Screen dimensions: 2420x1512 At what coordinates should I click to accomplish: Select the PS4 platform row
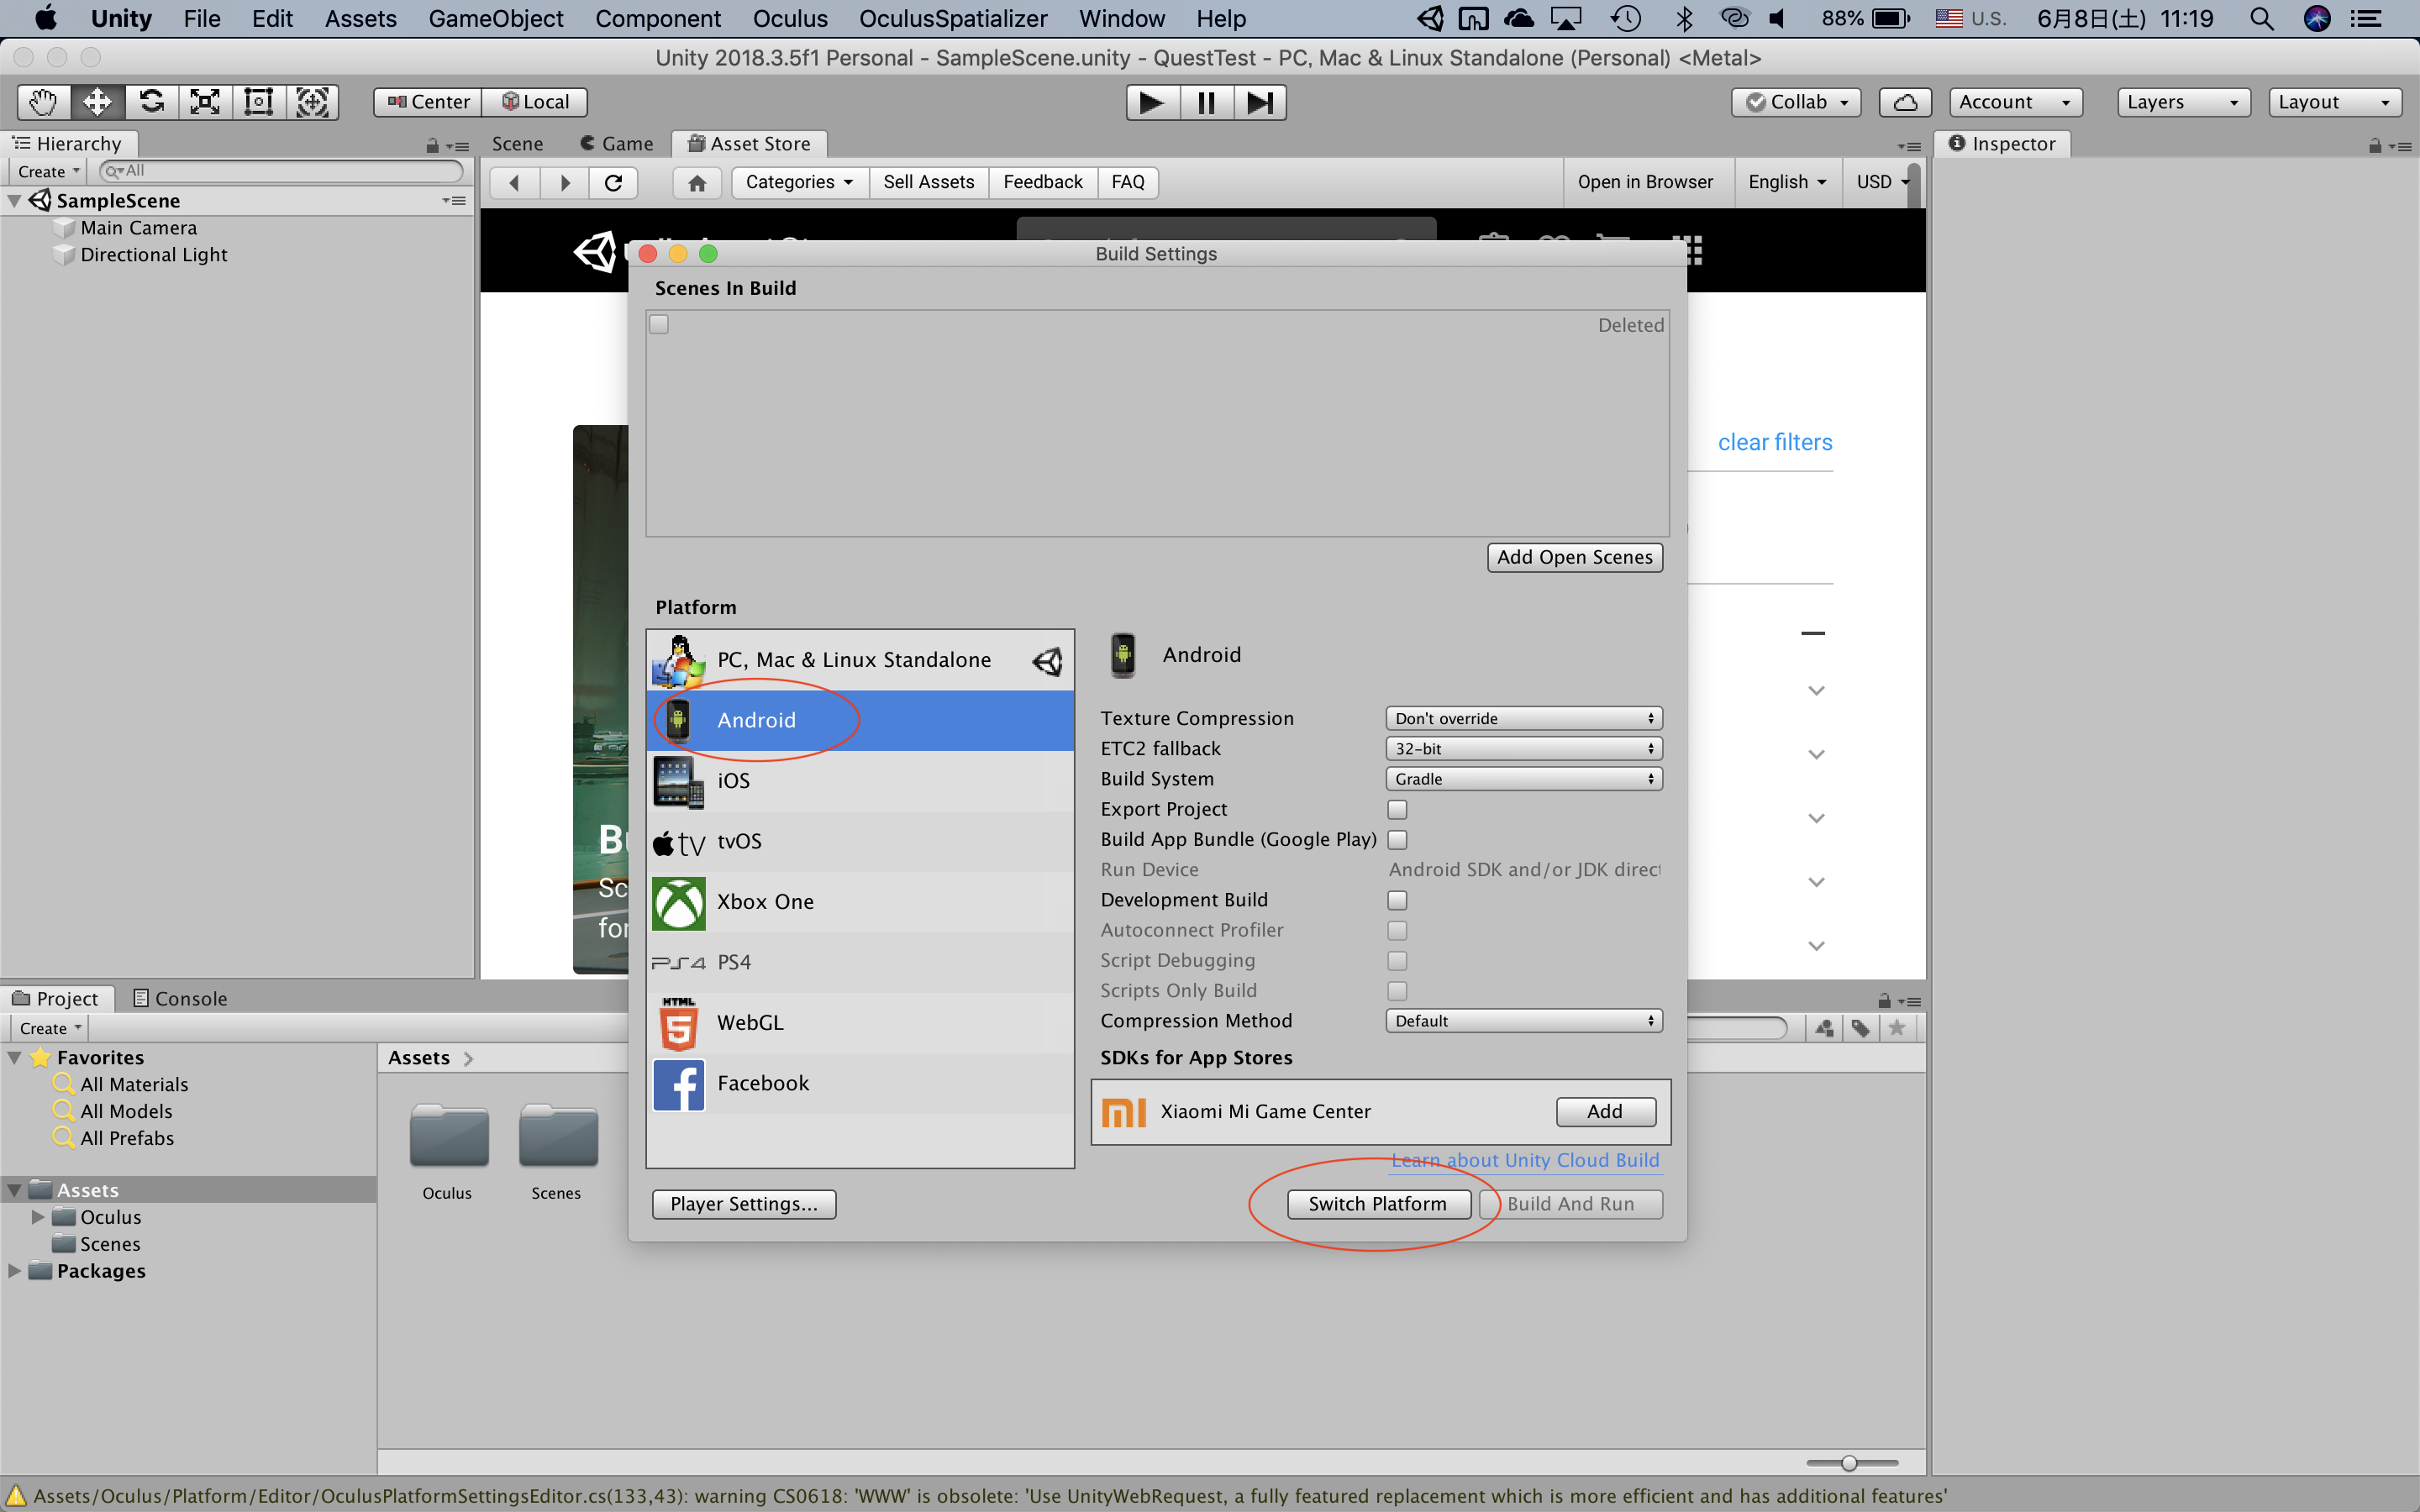[860, 962]
